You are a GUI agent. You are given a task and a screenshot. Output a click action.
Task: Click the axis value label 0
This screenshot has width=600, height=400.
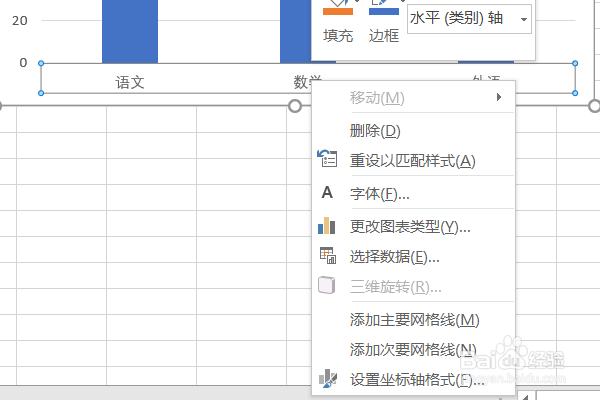click(23, 62)
